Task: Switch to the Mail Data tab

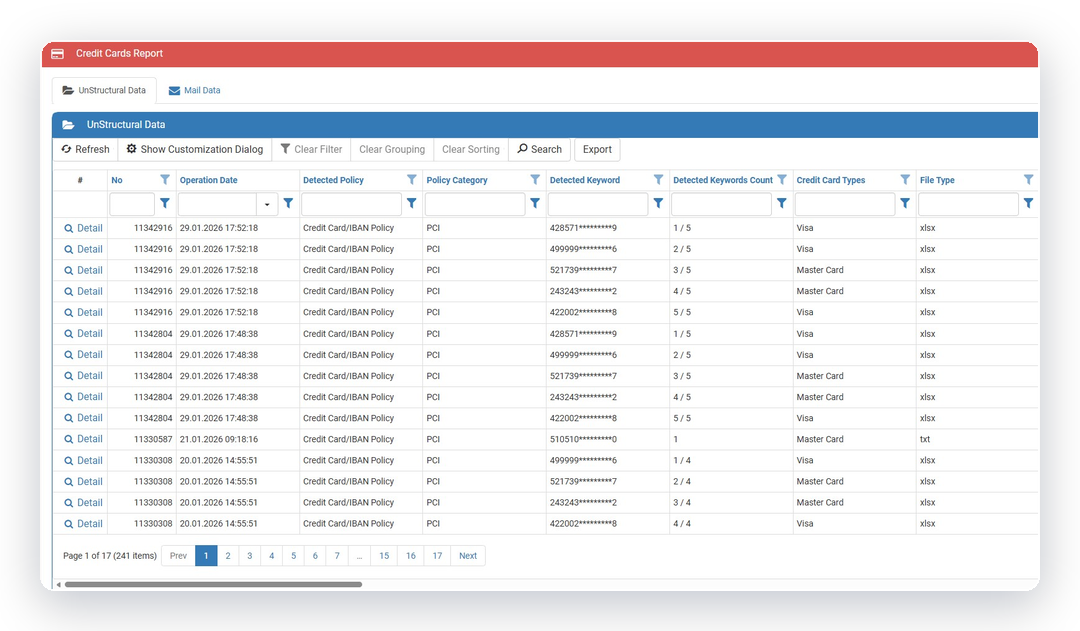Action: coord(195,90)
